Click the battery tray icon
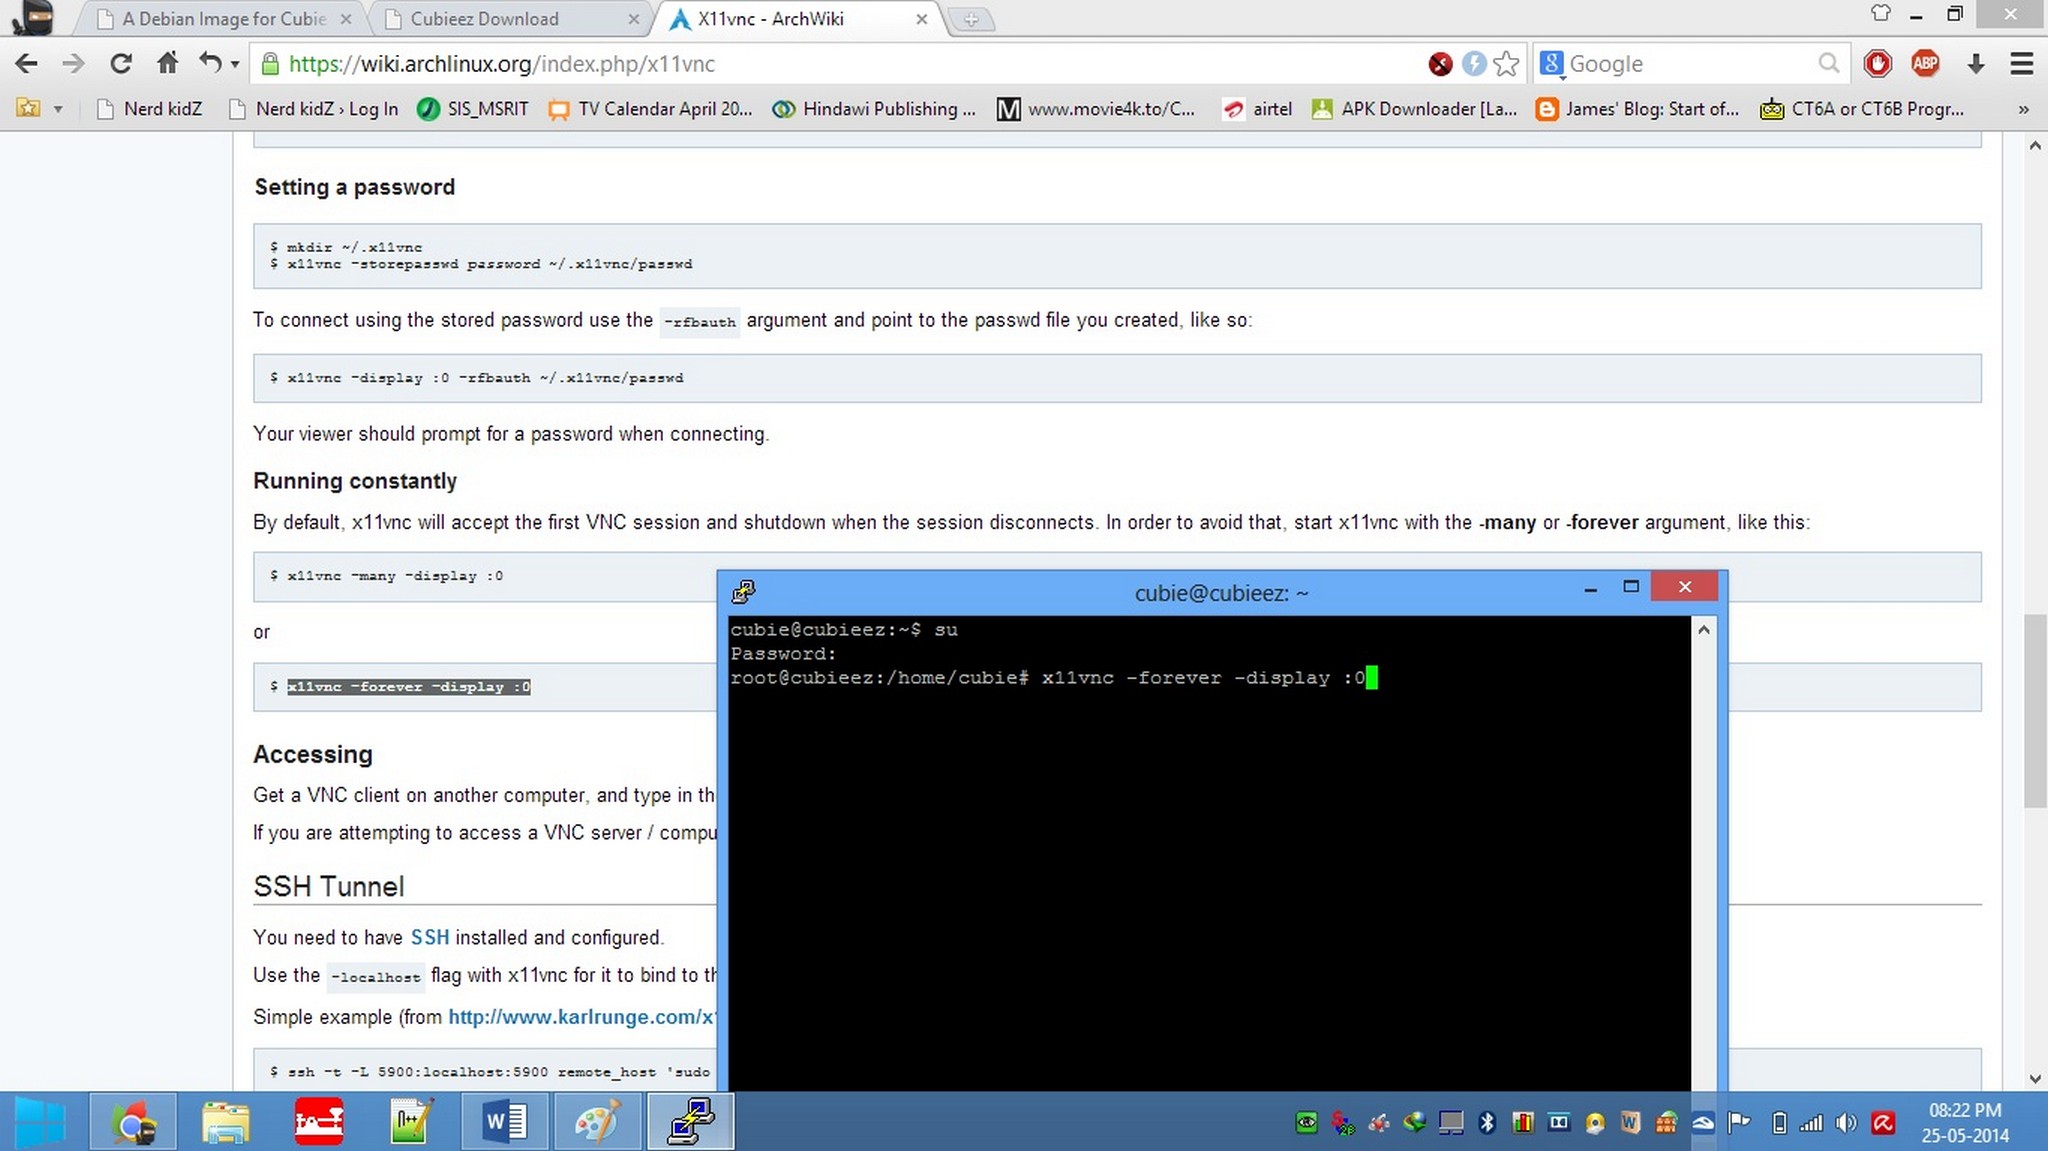The height and width of the screenshot is (1151, 2048). coord(1779,1123)
